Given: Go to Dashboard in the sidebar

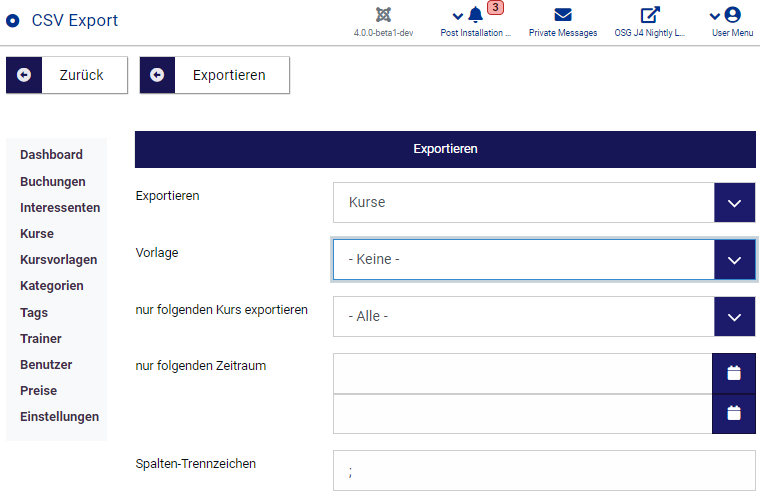Looking at the screenshot, I should point(51,155).
